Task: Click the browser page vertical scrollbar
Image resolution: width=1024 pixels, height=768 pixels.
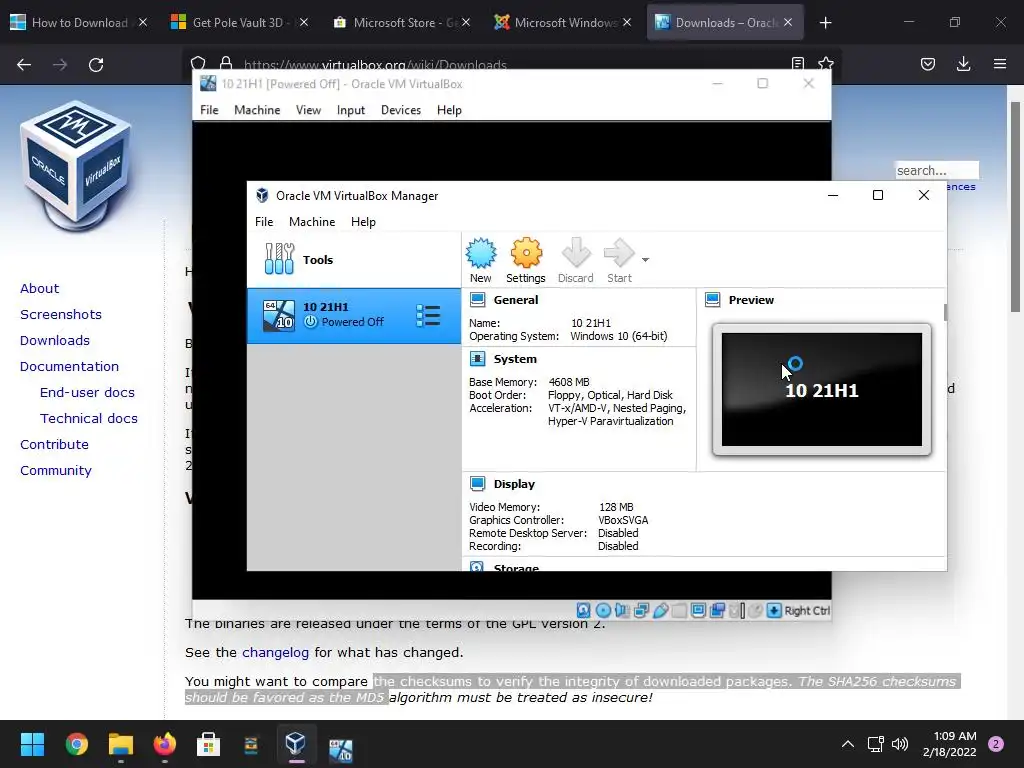Action: click(x=1015, y=209)
